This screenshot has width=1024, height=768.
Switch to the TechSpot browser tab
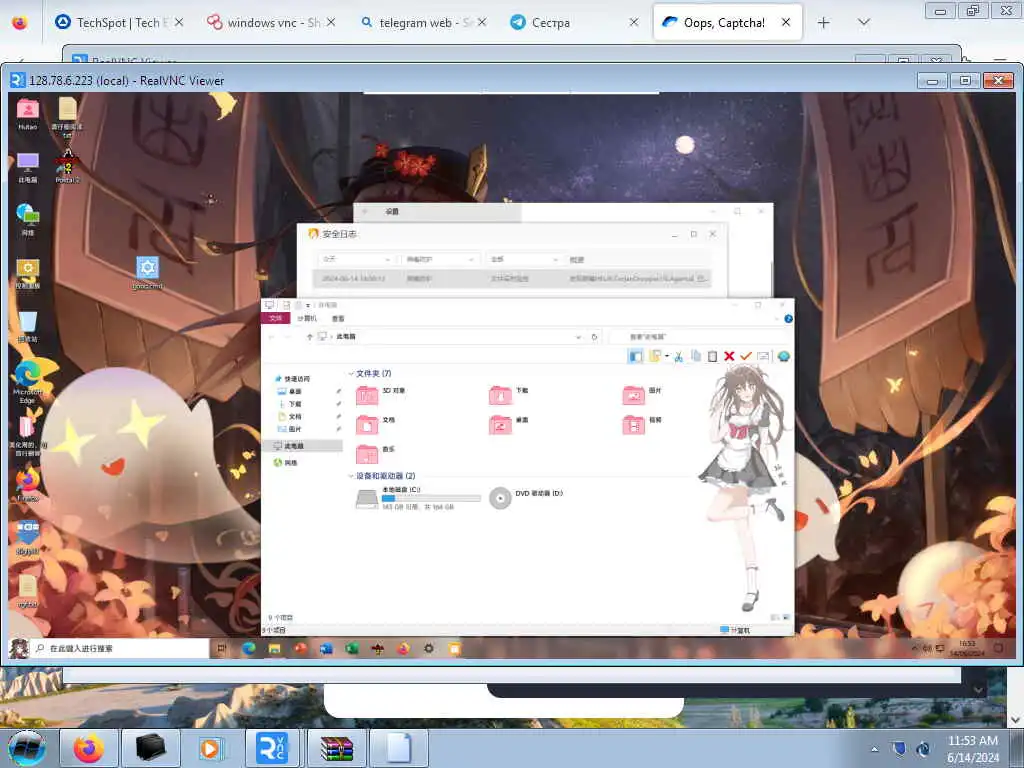(119, 23)
